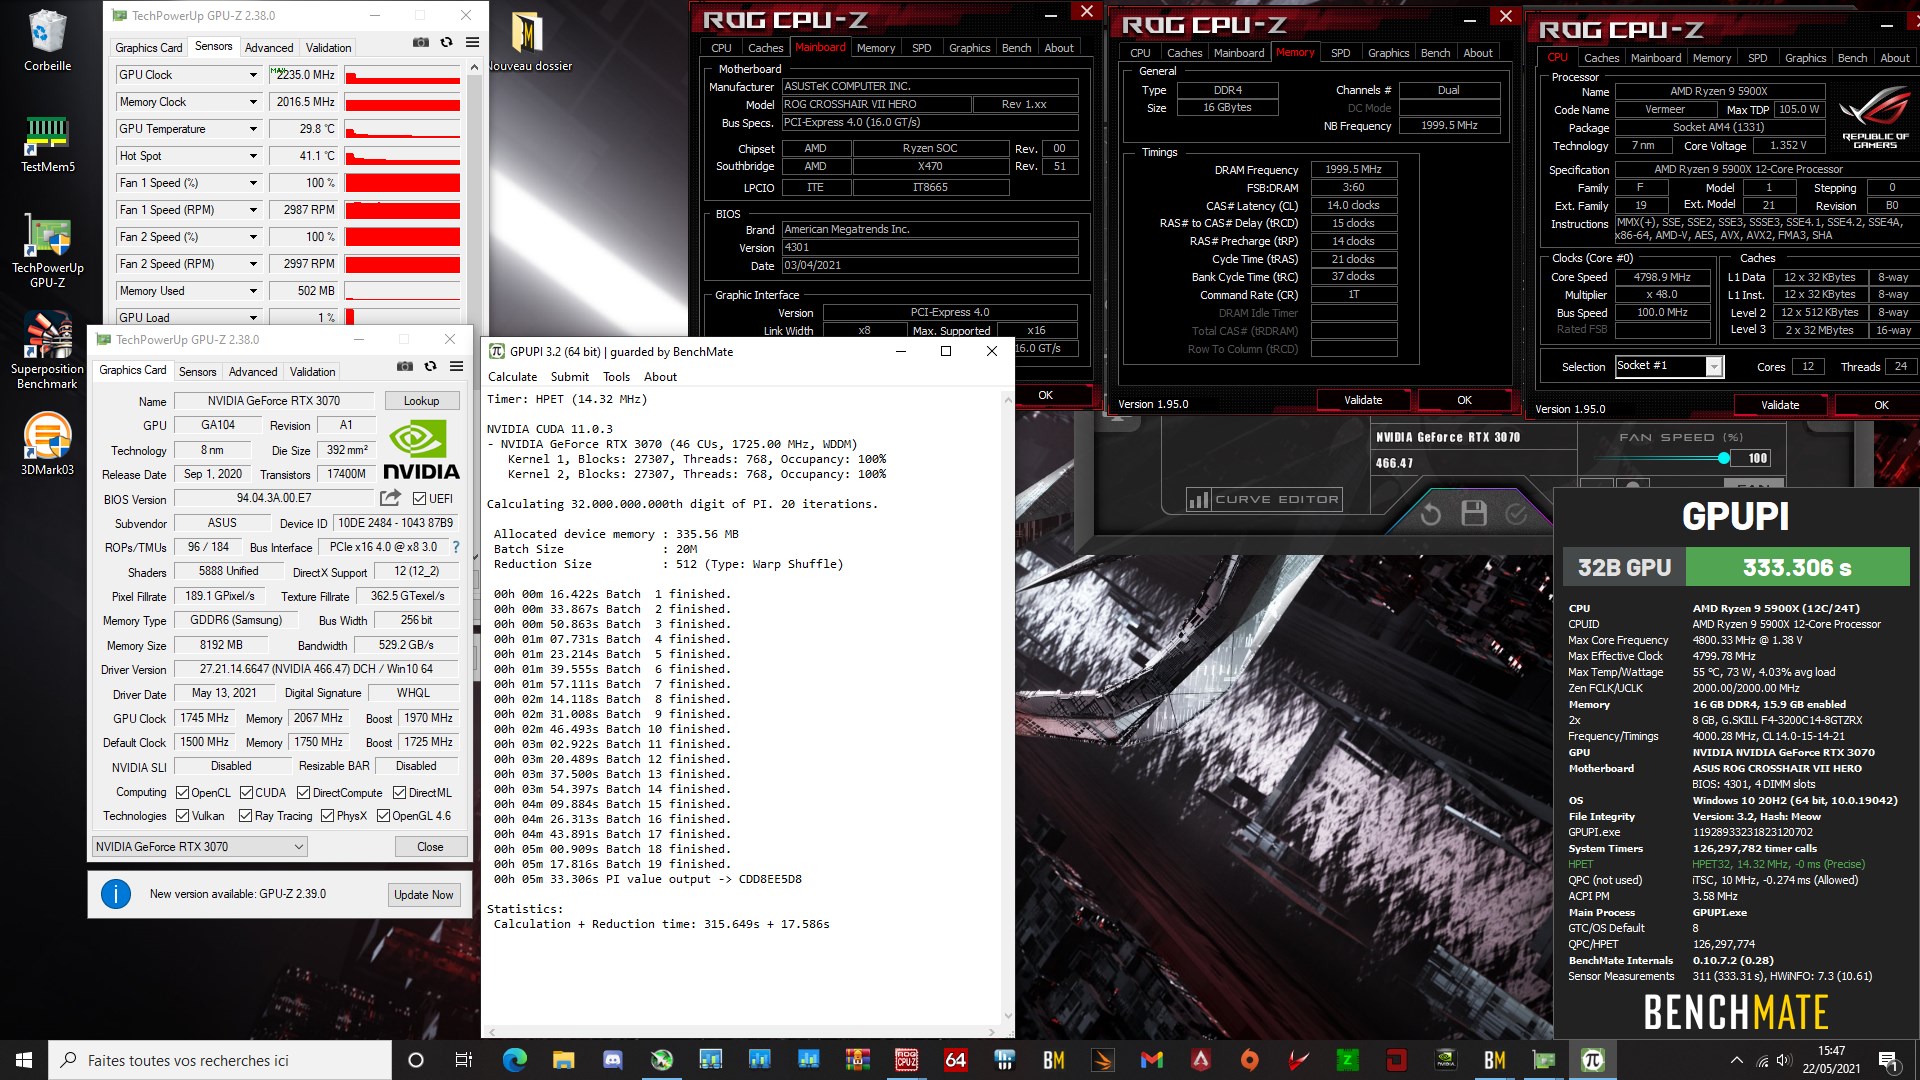Viewport: 1920px width, 1080px height.
Task: Switch to SPD tab in CPU-Z Memory window
Action: click(1340, 53)
